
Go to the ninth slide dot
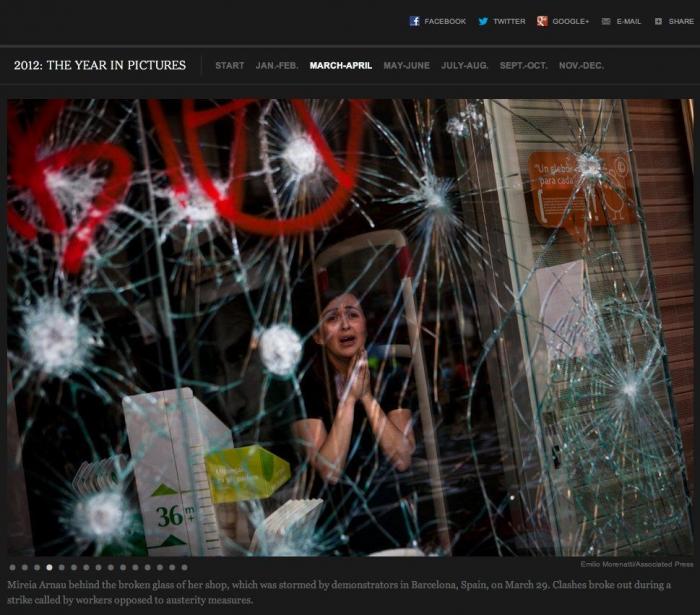tap(111, 567)
